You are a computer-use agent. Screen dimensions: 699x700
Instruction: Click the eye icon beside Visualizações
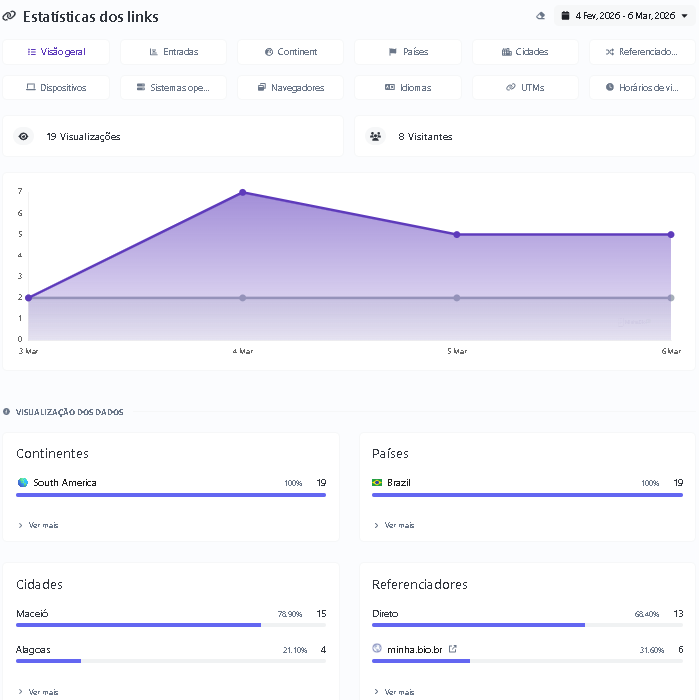(24, 137)
